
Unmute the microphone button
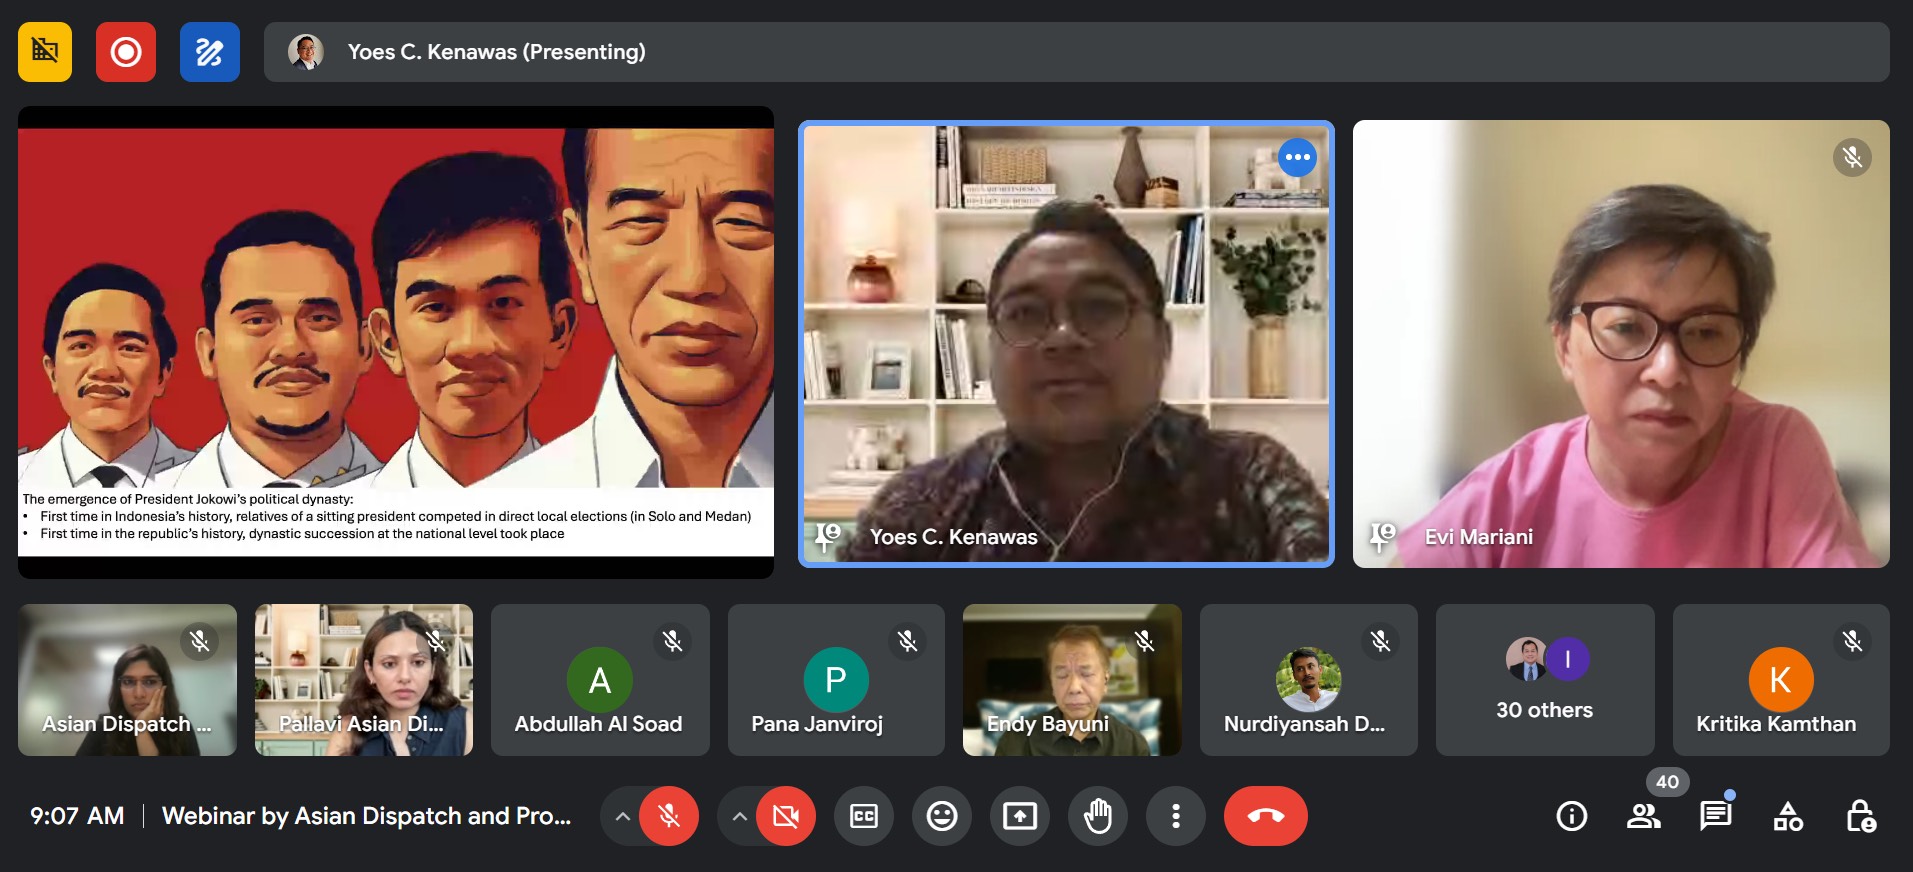click(x=669, y=816)
